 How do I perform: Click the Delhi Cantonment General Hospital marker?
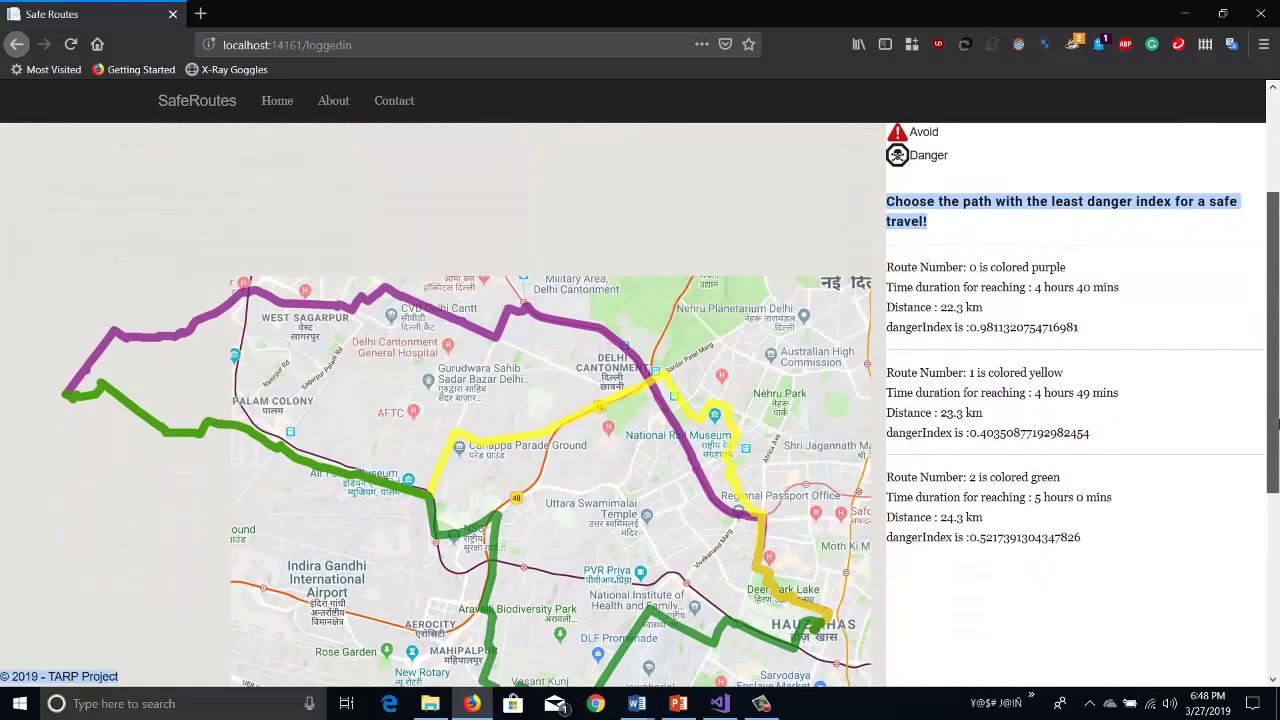pyautogui.click(x=447, y=344)
